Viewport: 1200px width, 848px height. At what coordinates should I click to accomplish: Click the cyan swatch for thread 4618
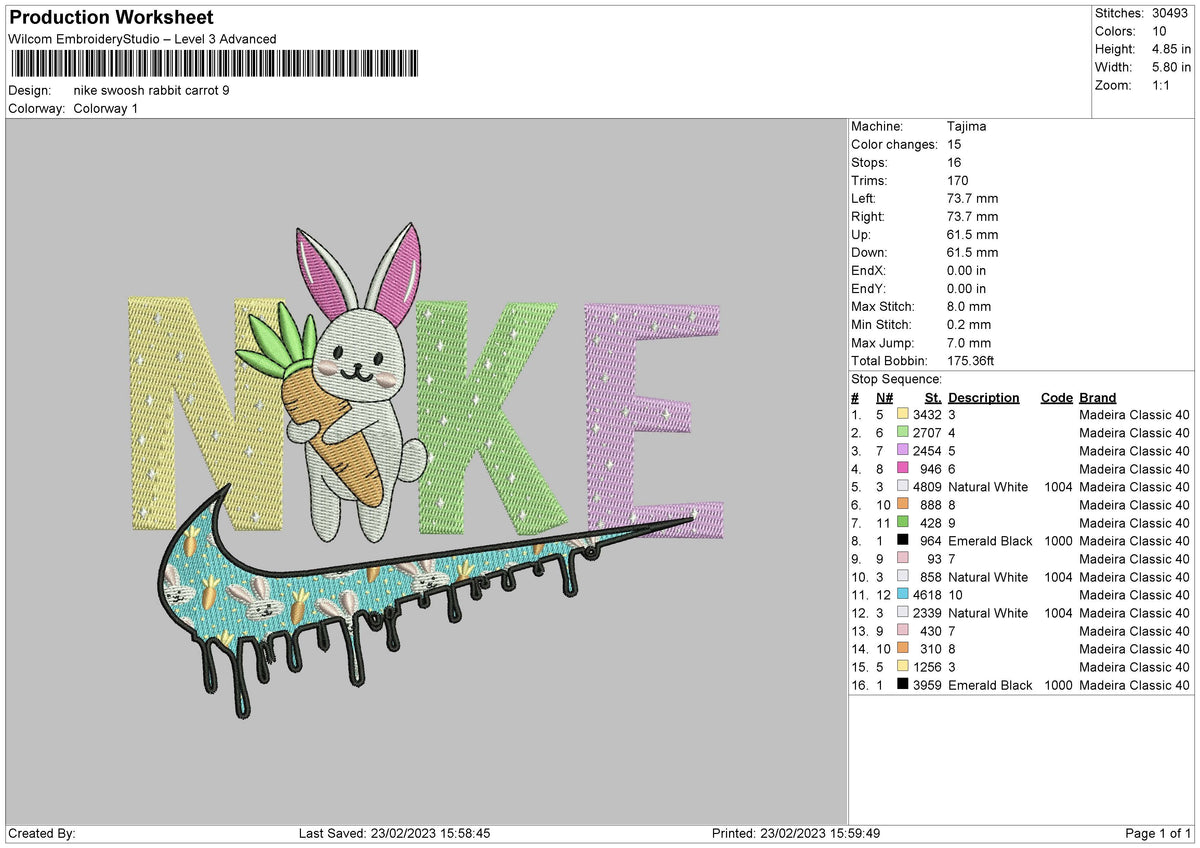pos(902,595)
